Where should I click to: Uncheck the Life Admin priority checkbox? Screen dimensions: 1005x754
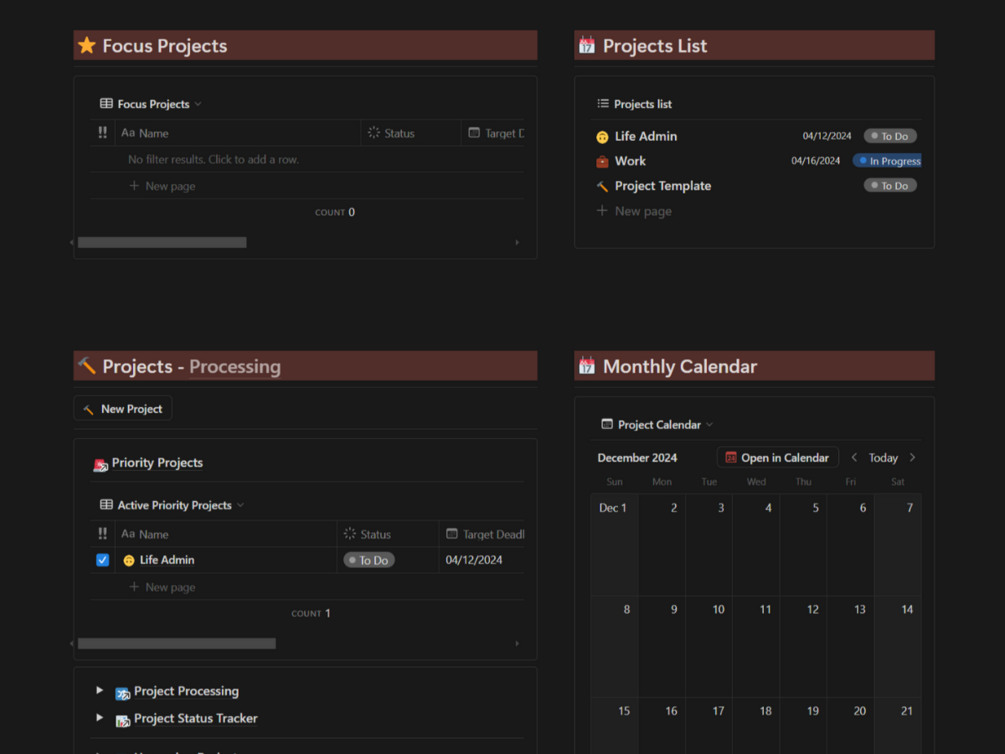click(x=102, y=560)
